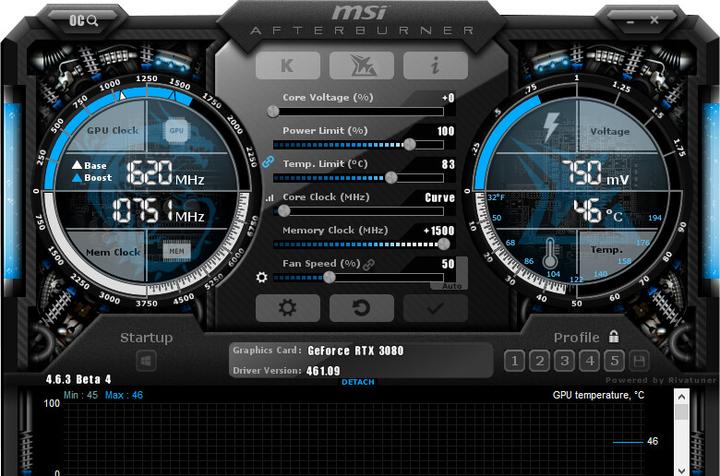Open settings with the gear button
This screenshot has height=476, width=720.
click(x=288, y=308)
